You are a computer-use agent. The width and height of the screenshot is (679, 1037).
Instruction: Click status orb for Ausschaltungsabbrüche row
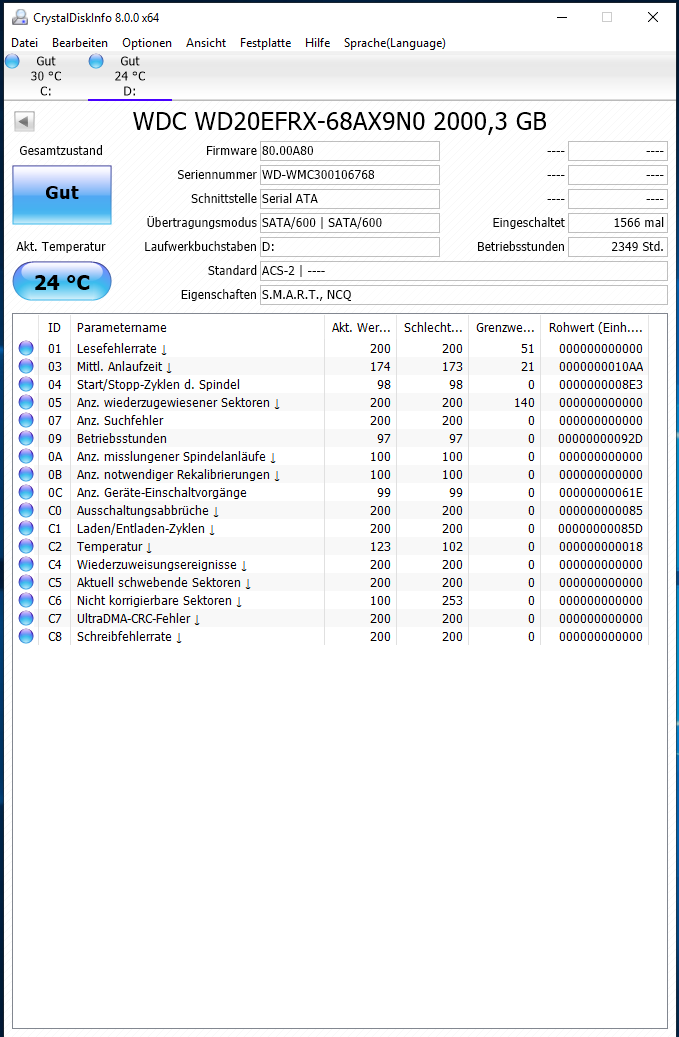[x=26, y=511]
